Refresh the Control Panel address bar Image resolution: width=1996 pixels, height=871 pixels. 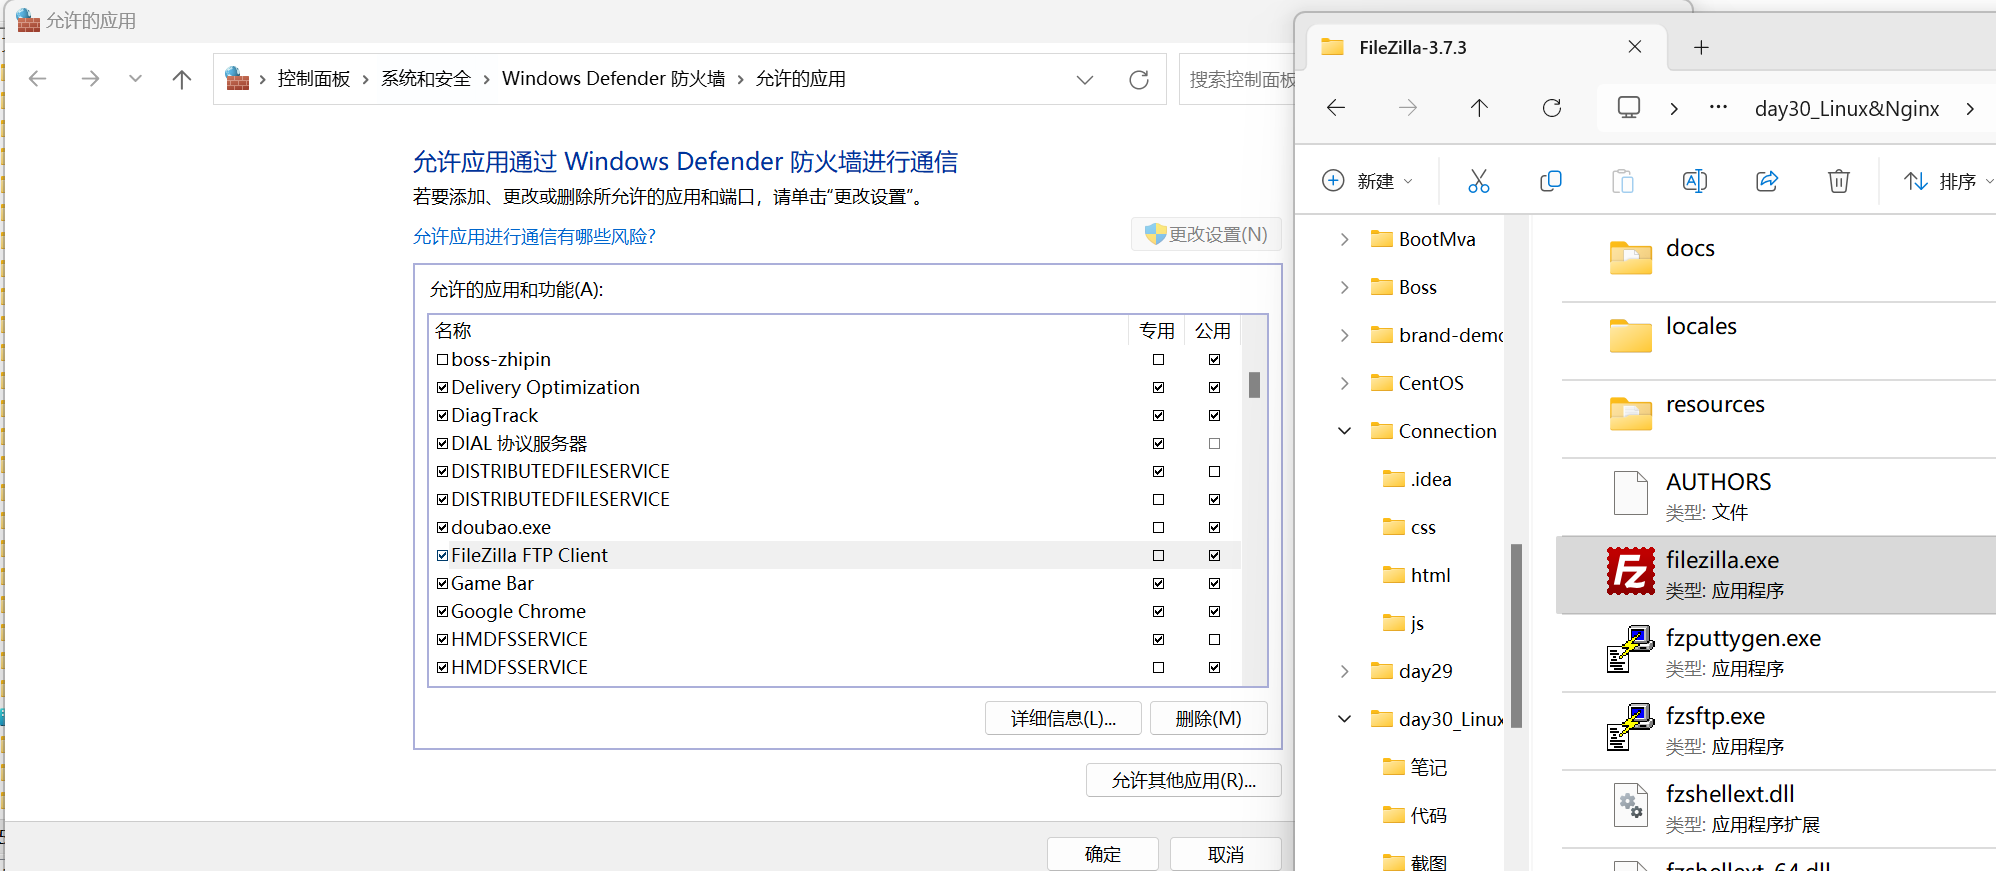[x=1139, y=80]
